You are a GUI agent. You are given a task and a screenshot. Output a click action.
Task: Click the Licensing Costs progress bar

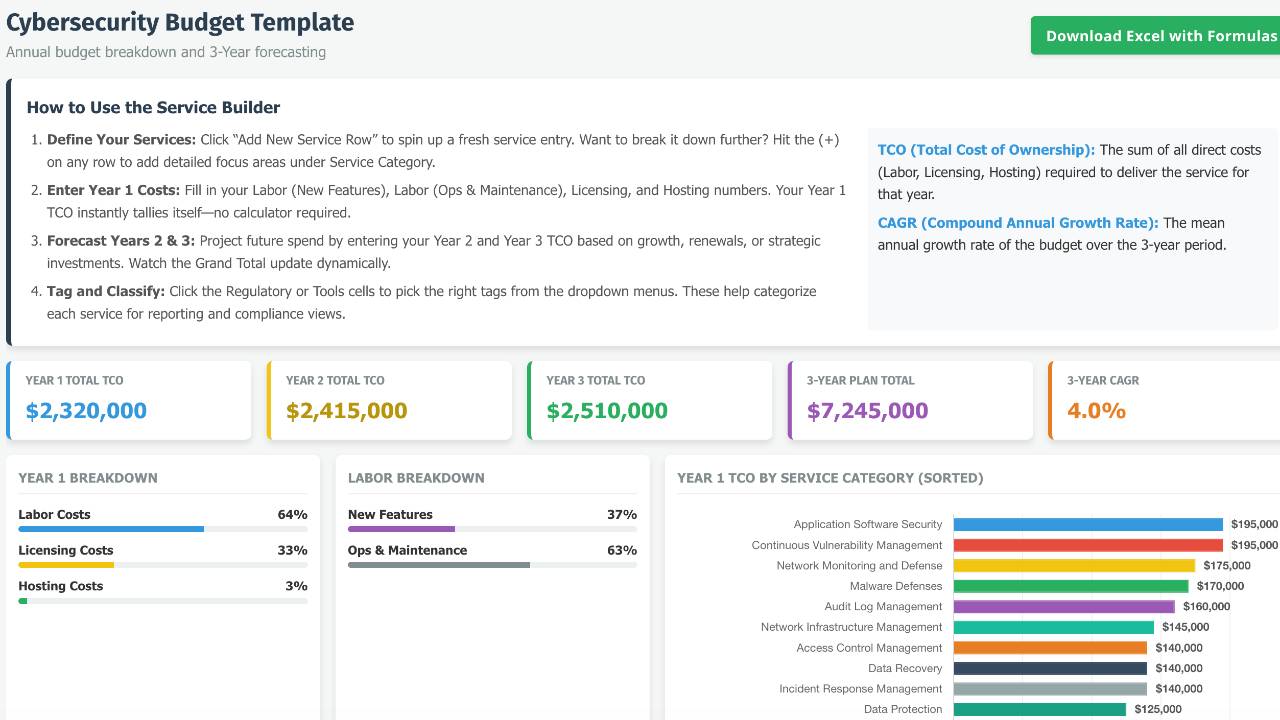pos(163,565)
